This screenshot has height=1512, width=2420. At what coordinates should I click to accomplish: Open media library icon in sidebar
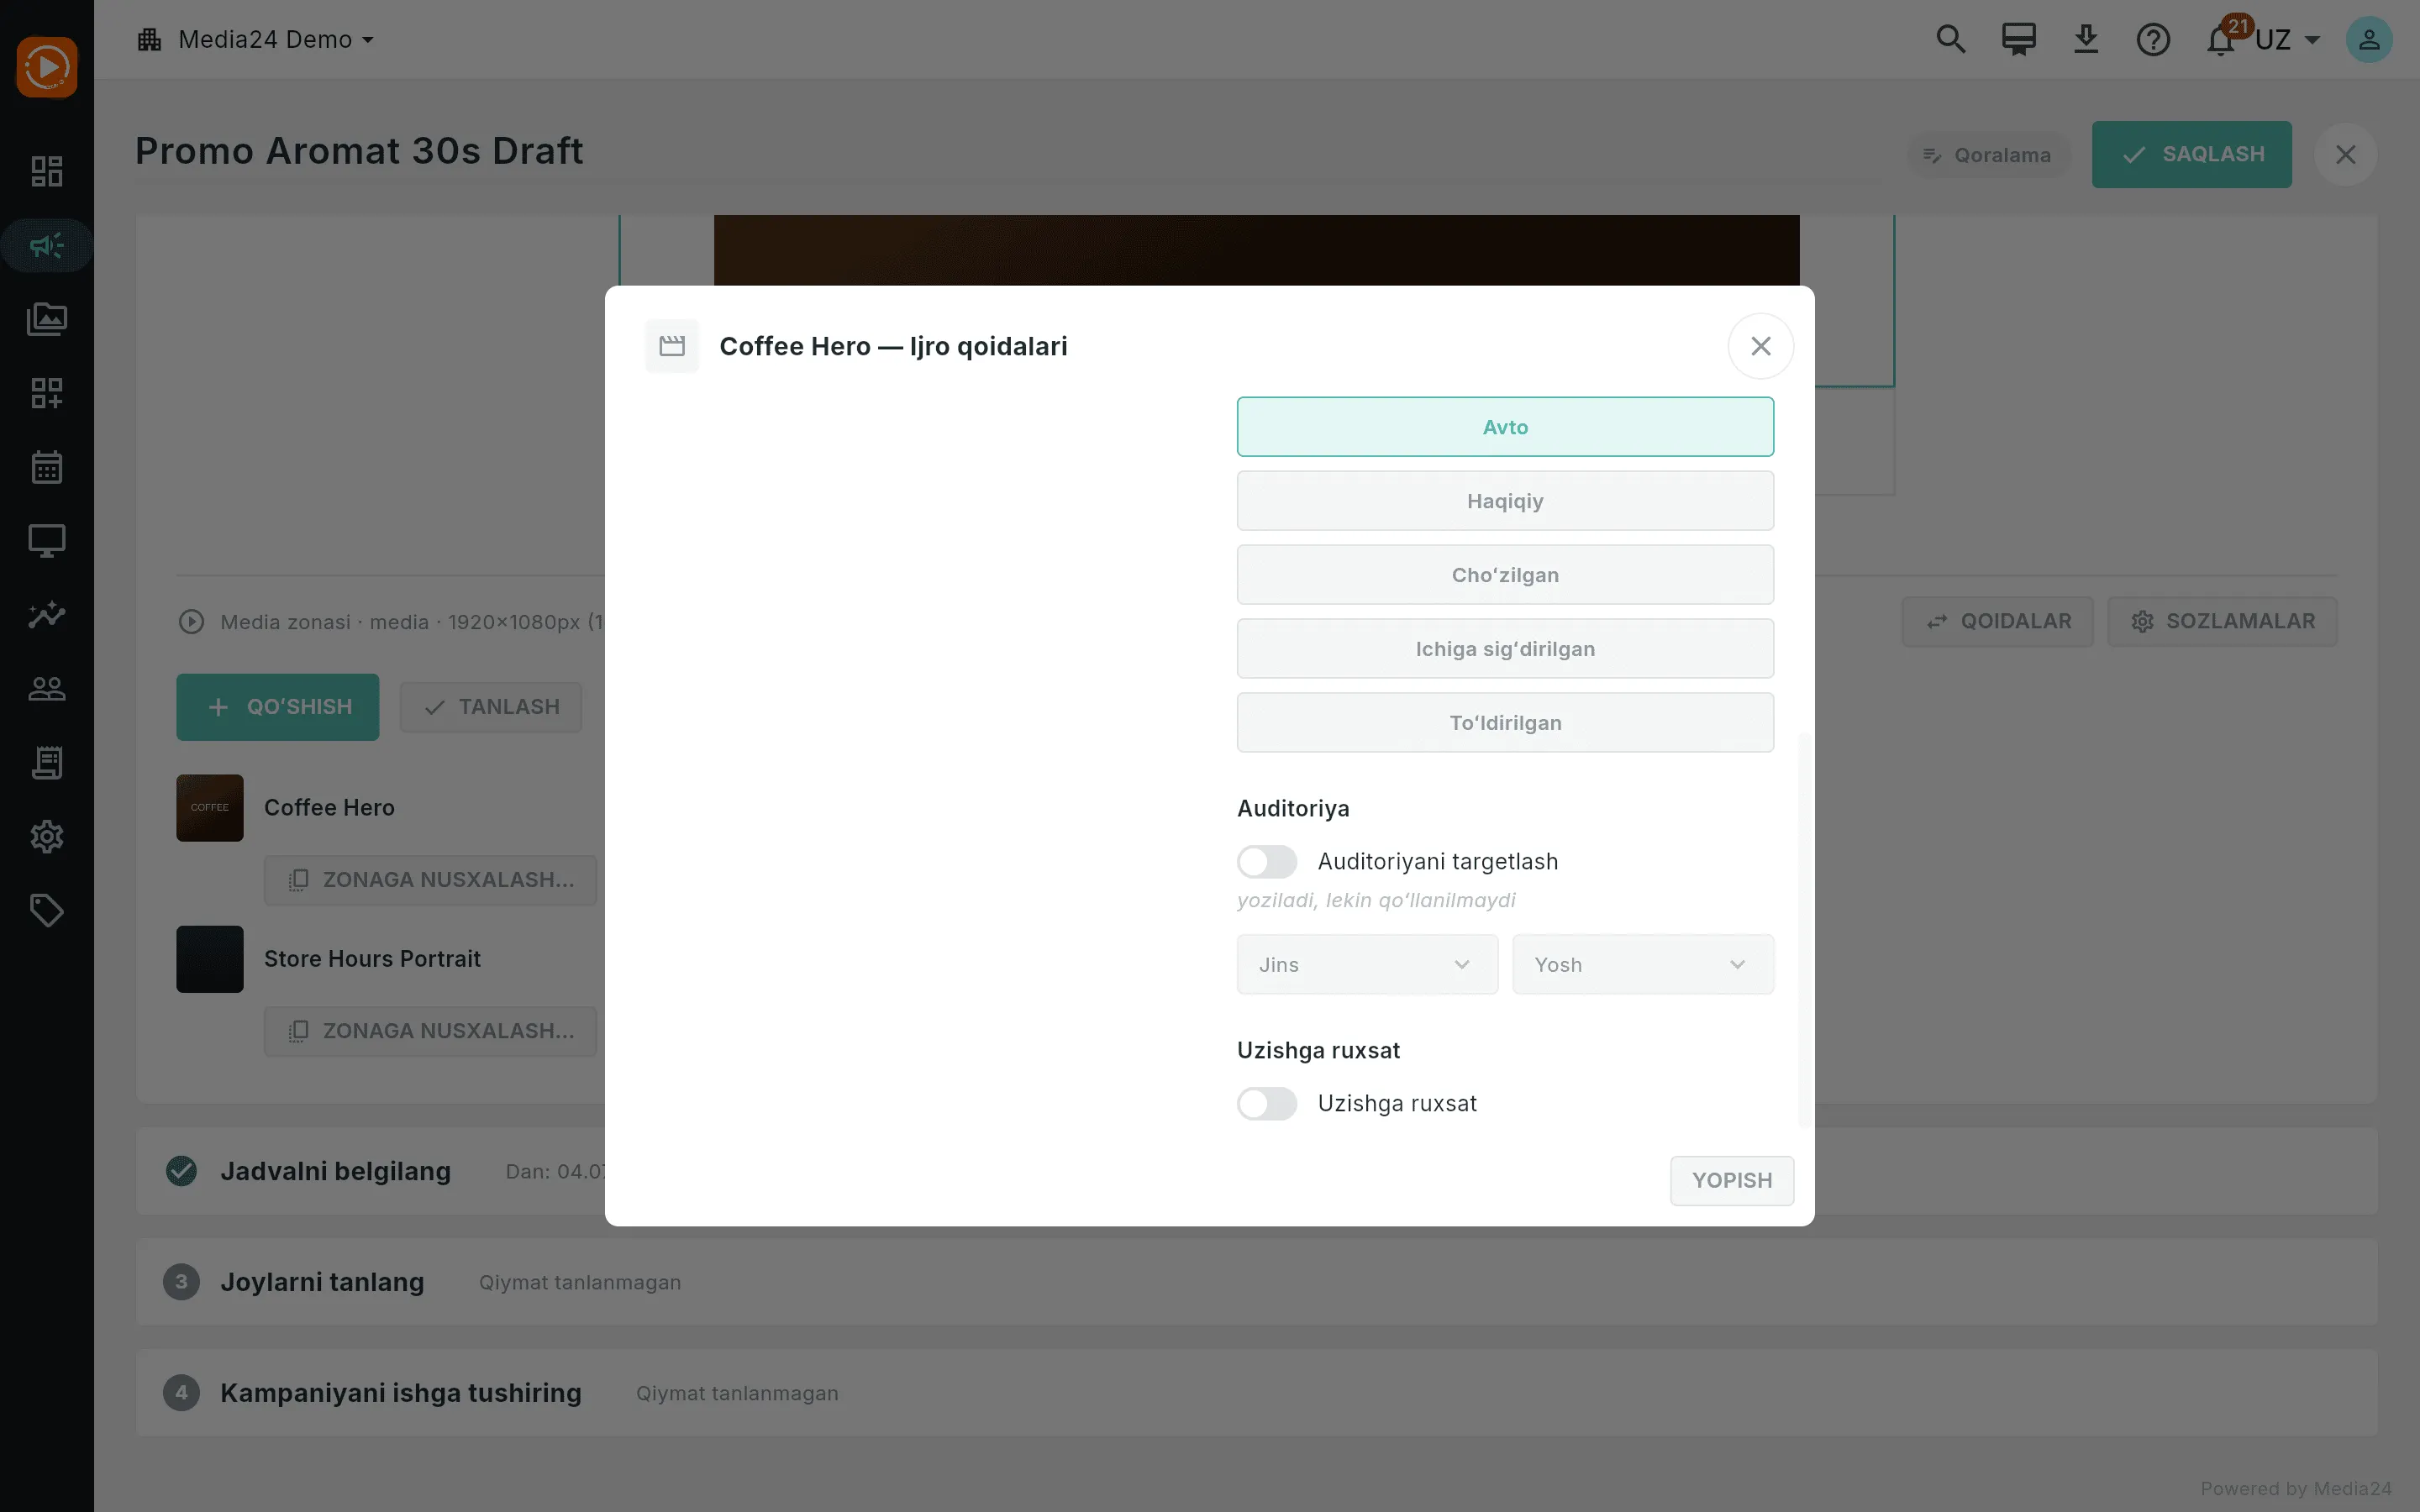(x=46, y=319)
